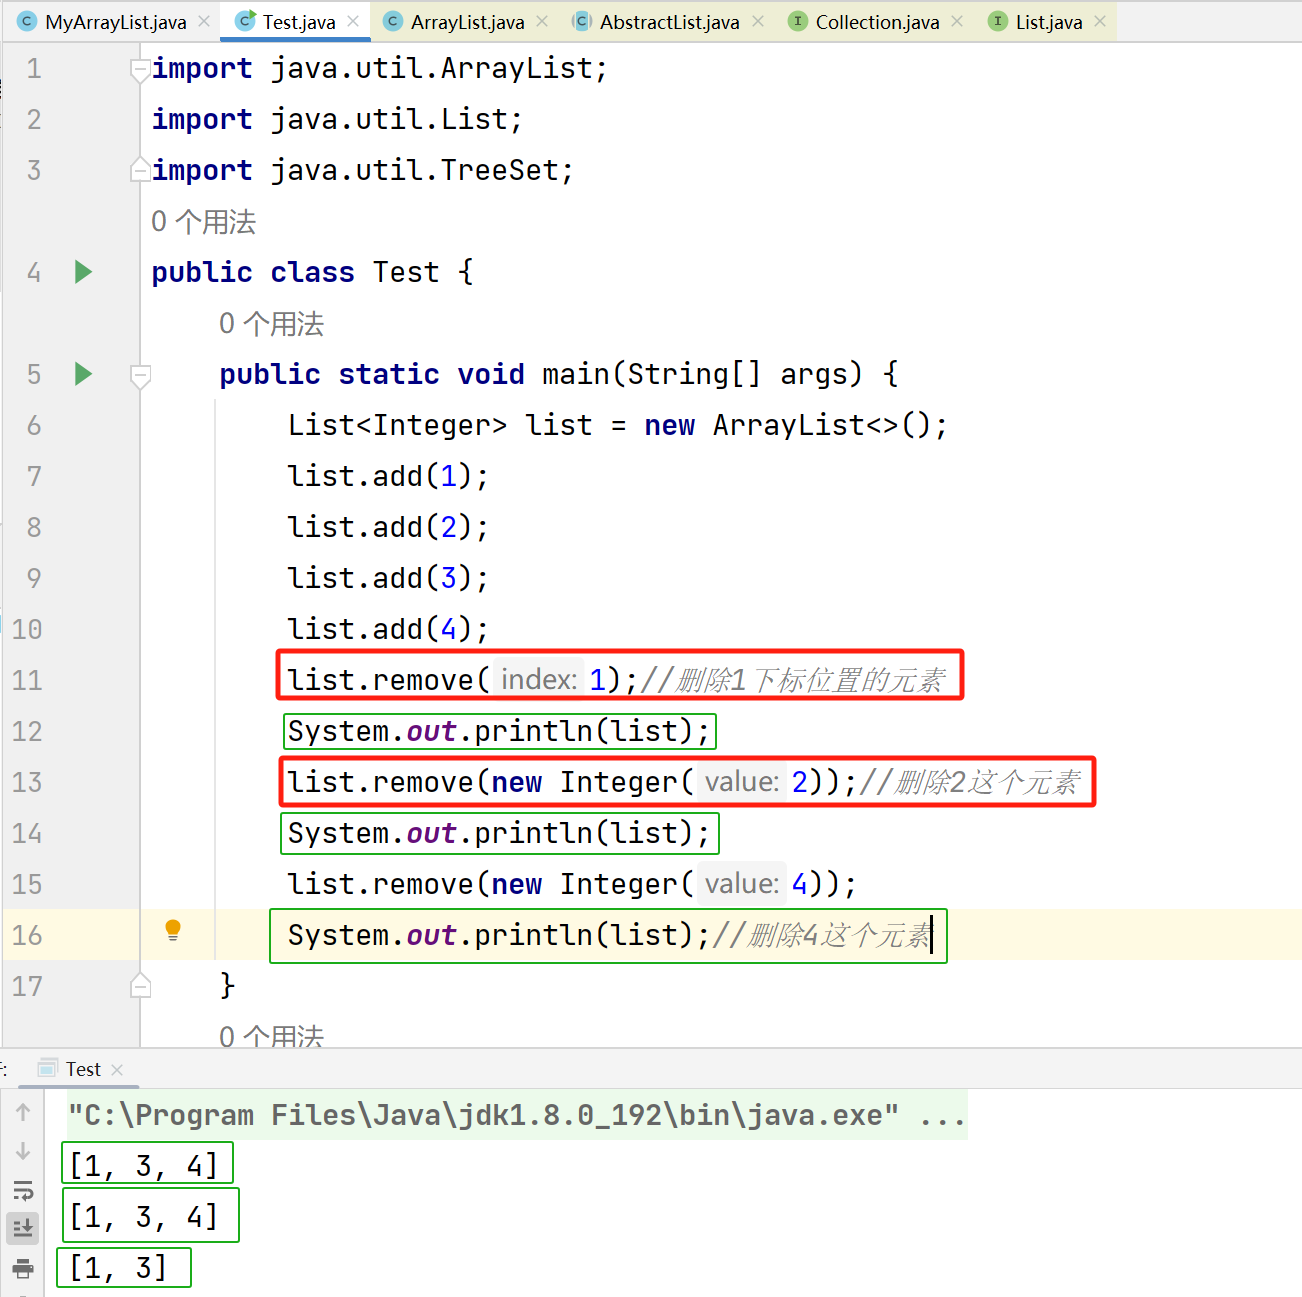Click the down arrow stack trace icon
Image resolution: width=1302 pixels, height=1297 pixels.
click(x=23, y=1151)
